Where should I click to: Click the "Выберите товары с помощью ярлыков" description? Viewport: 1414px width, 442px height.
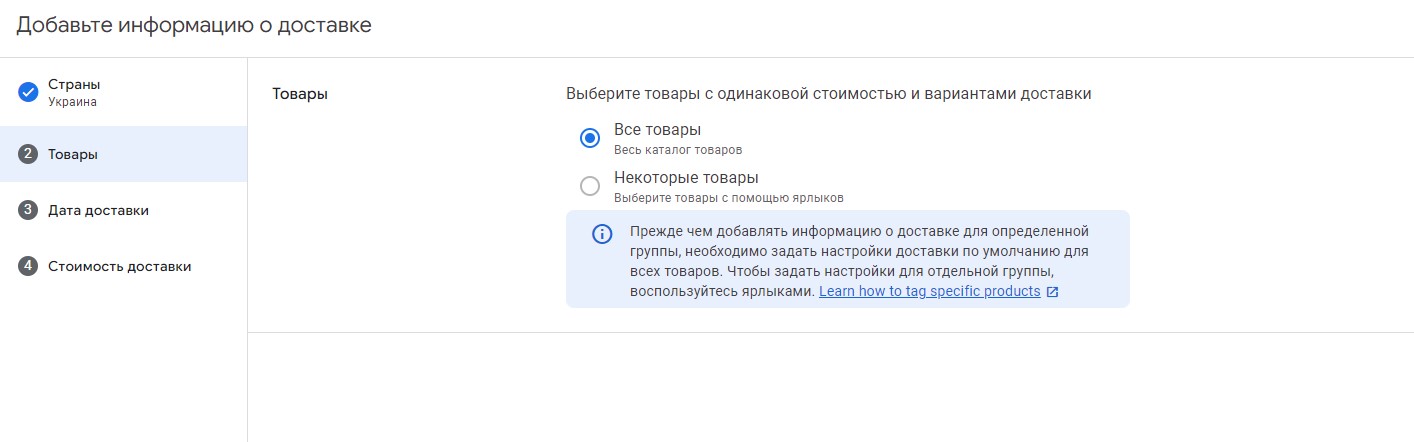click(x=728, y=198)
